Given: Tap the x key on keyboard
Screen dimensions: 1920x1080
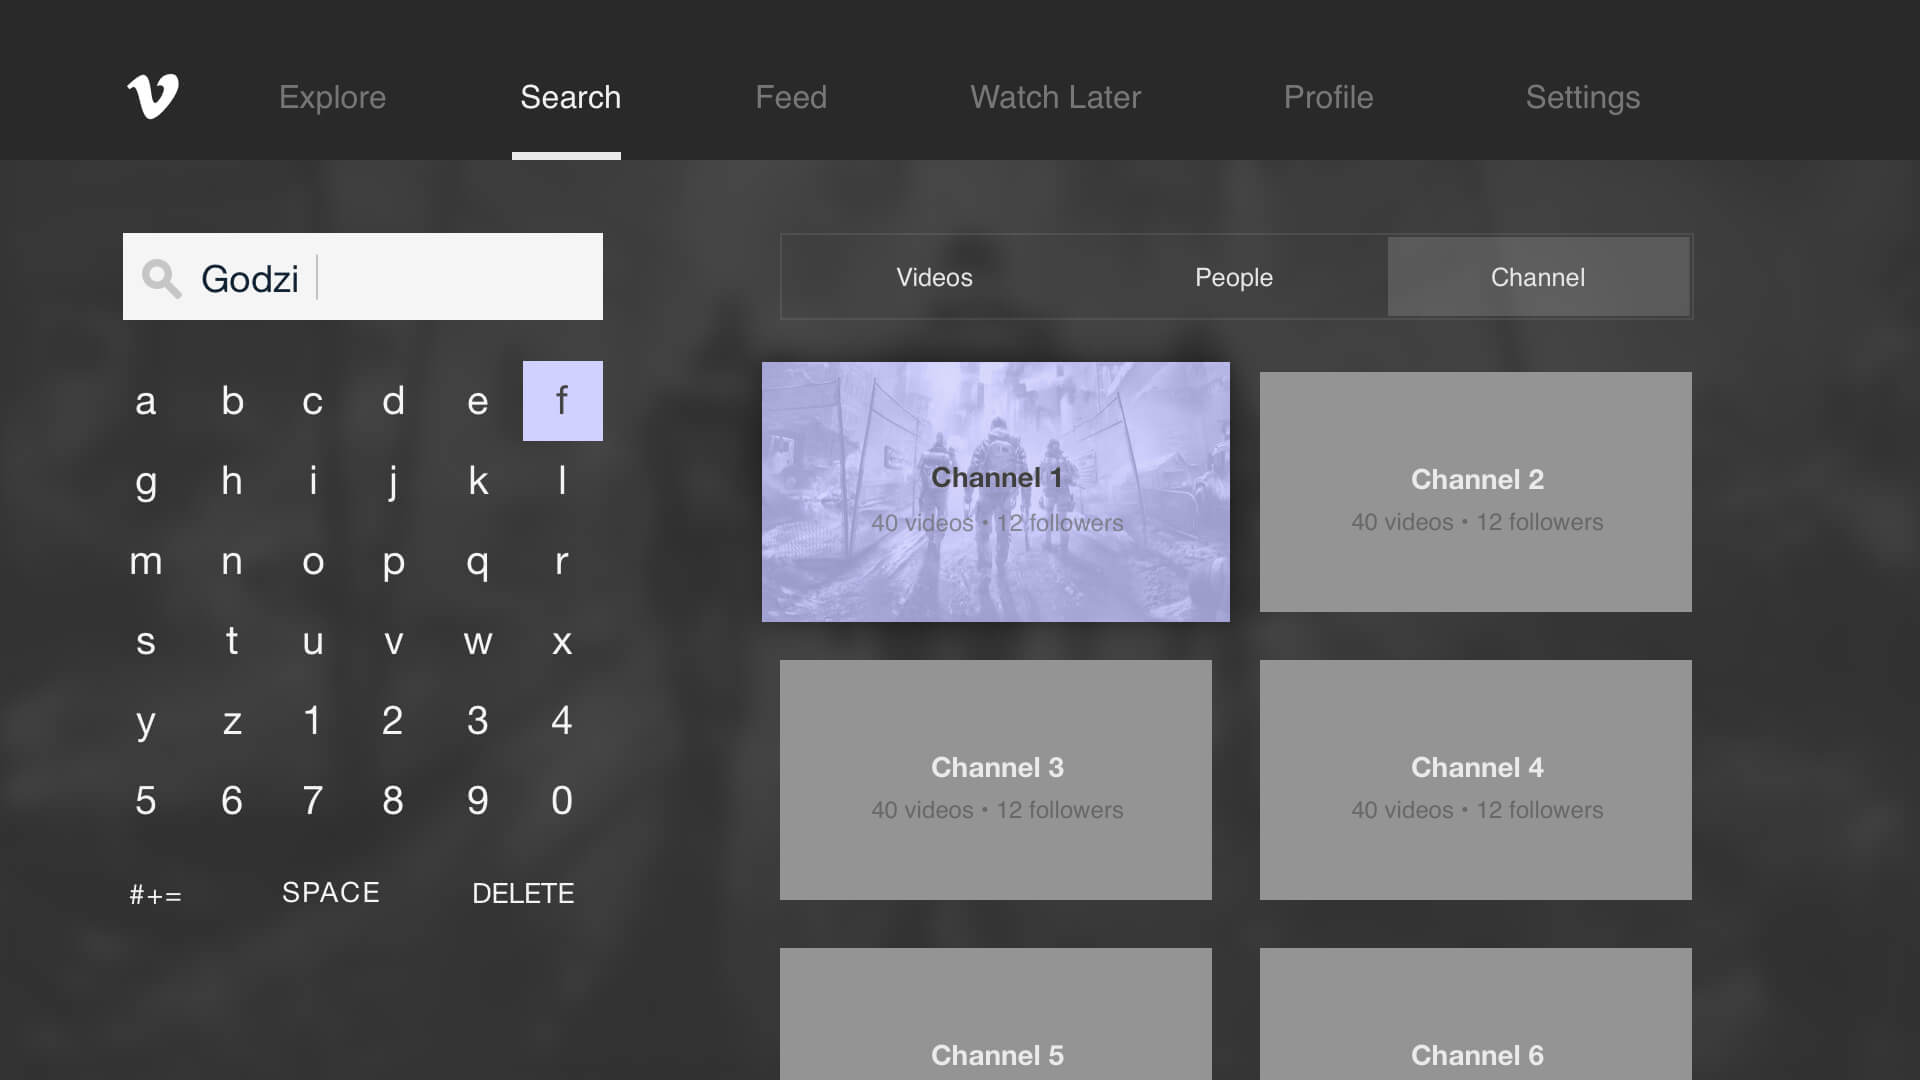Looking at the screenshot, I should point(562,641).
